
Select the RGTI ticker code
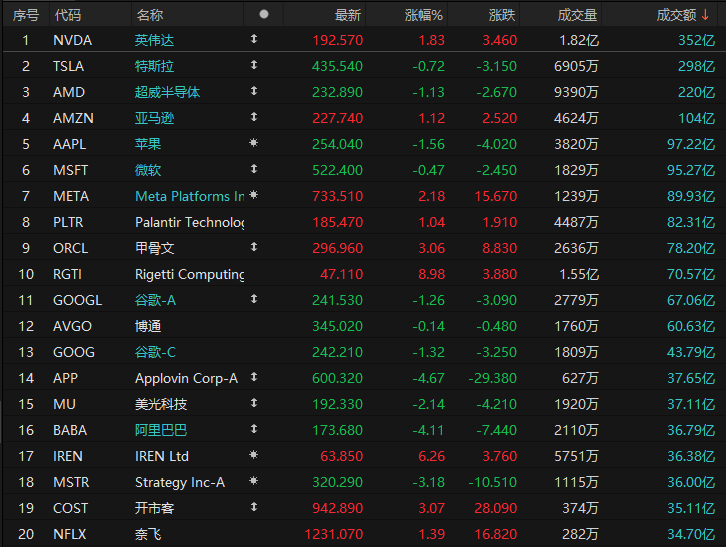pos(67,274)
